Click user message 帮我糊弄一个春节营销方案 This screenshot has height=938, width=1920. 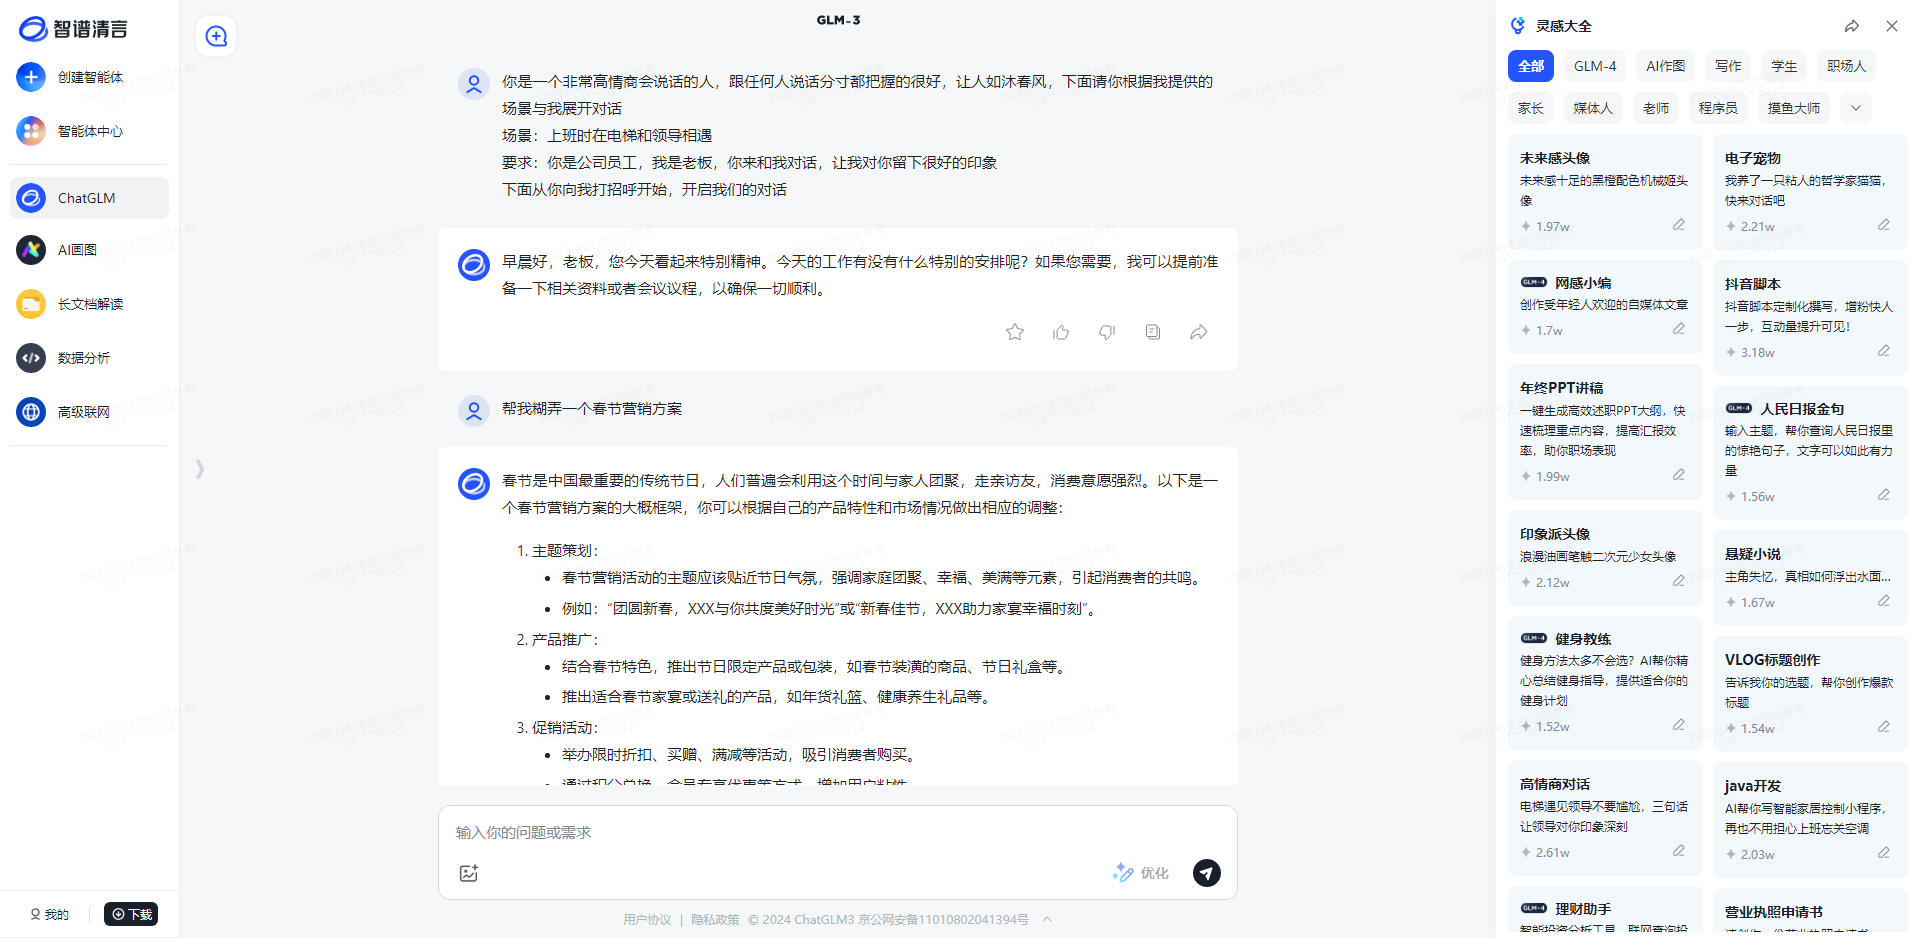click(x=592, y=409)
